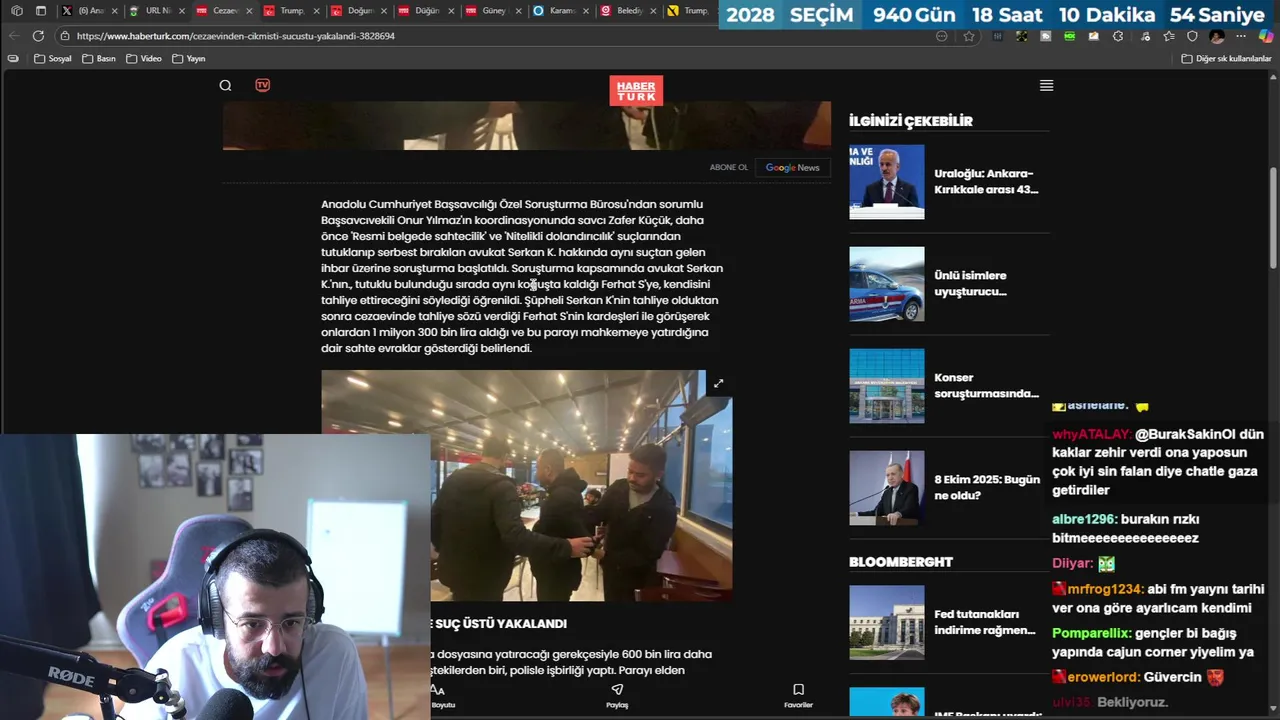Open the Sosyal bookmarks folder
1280x720 pixels.
click(53, 59)
